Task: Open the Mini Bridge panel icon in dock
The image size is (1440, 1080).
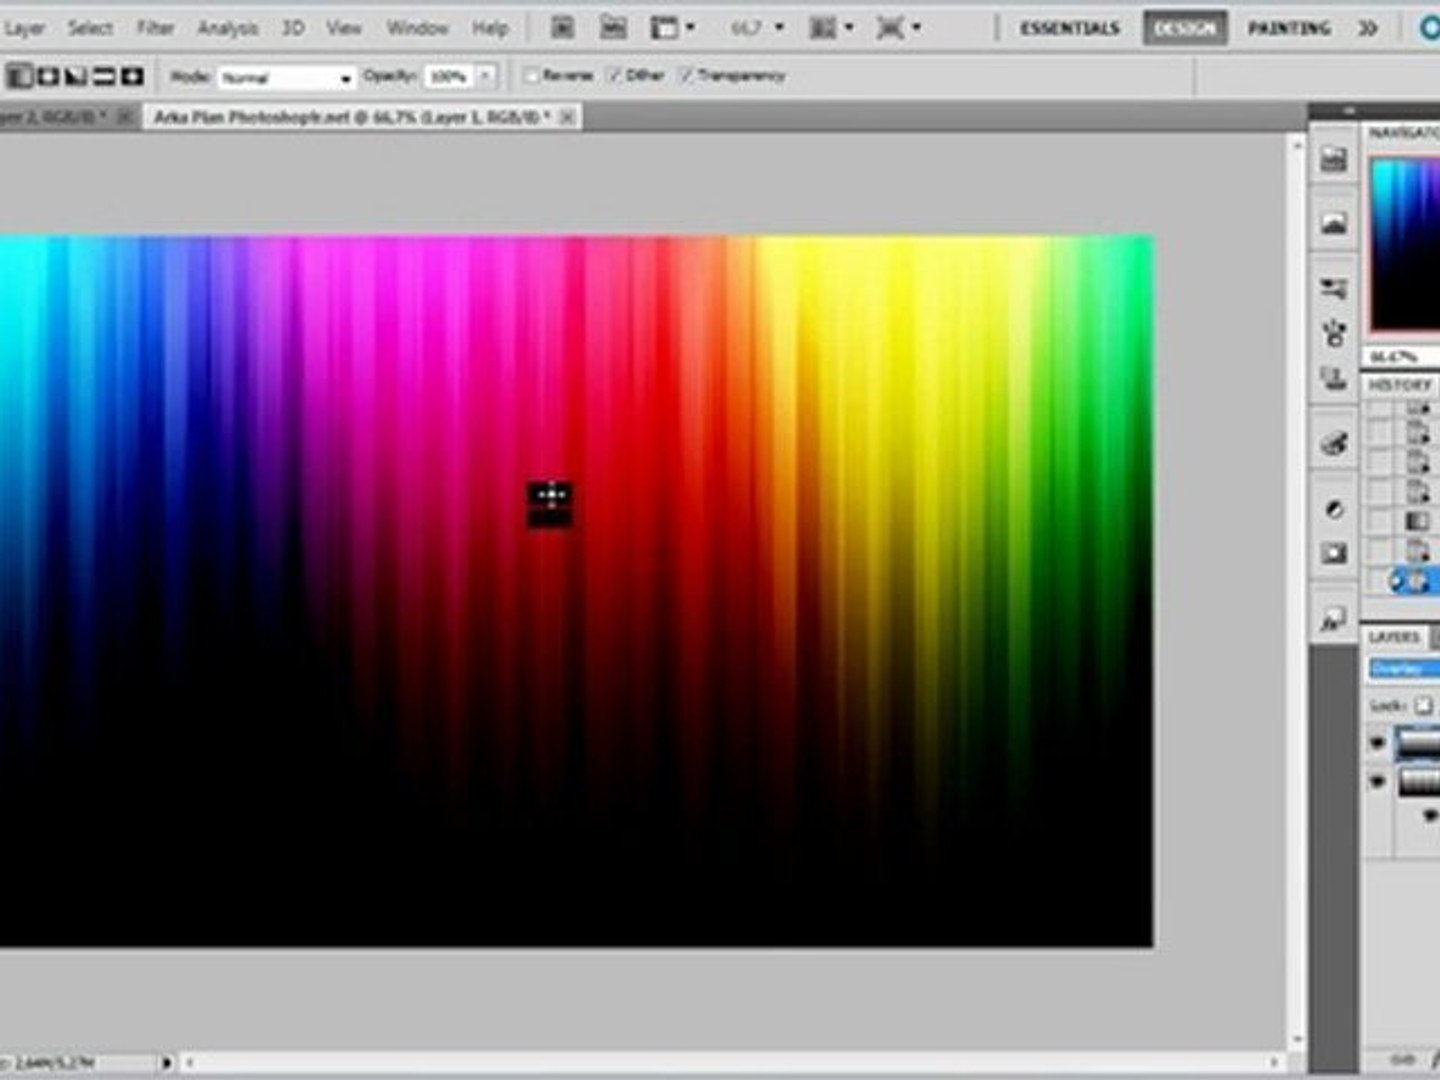Action: coord(1333,158)
